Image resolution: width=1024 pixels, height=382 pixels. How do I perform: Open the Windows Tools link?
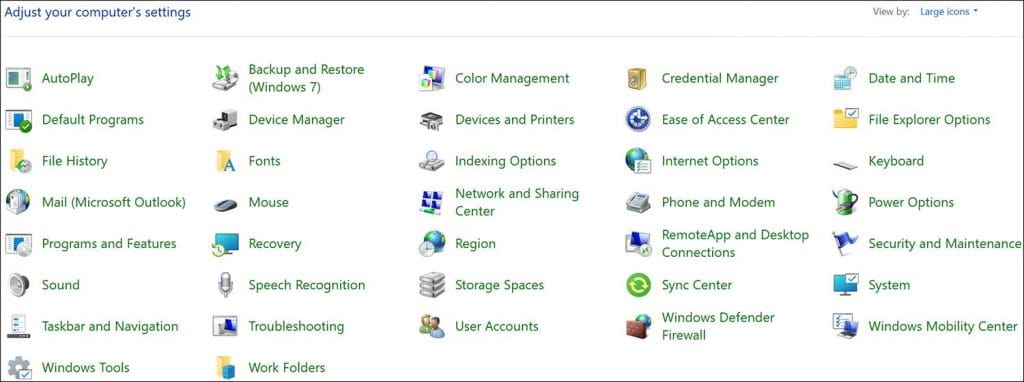coord(86,368)
